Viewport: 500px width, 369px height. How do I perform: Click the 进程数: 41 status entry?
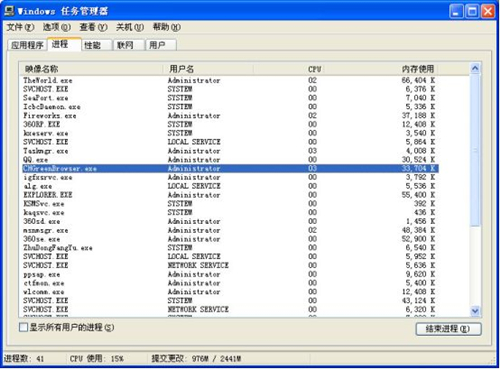coord(24,359)
